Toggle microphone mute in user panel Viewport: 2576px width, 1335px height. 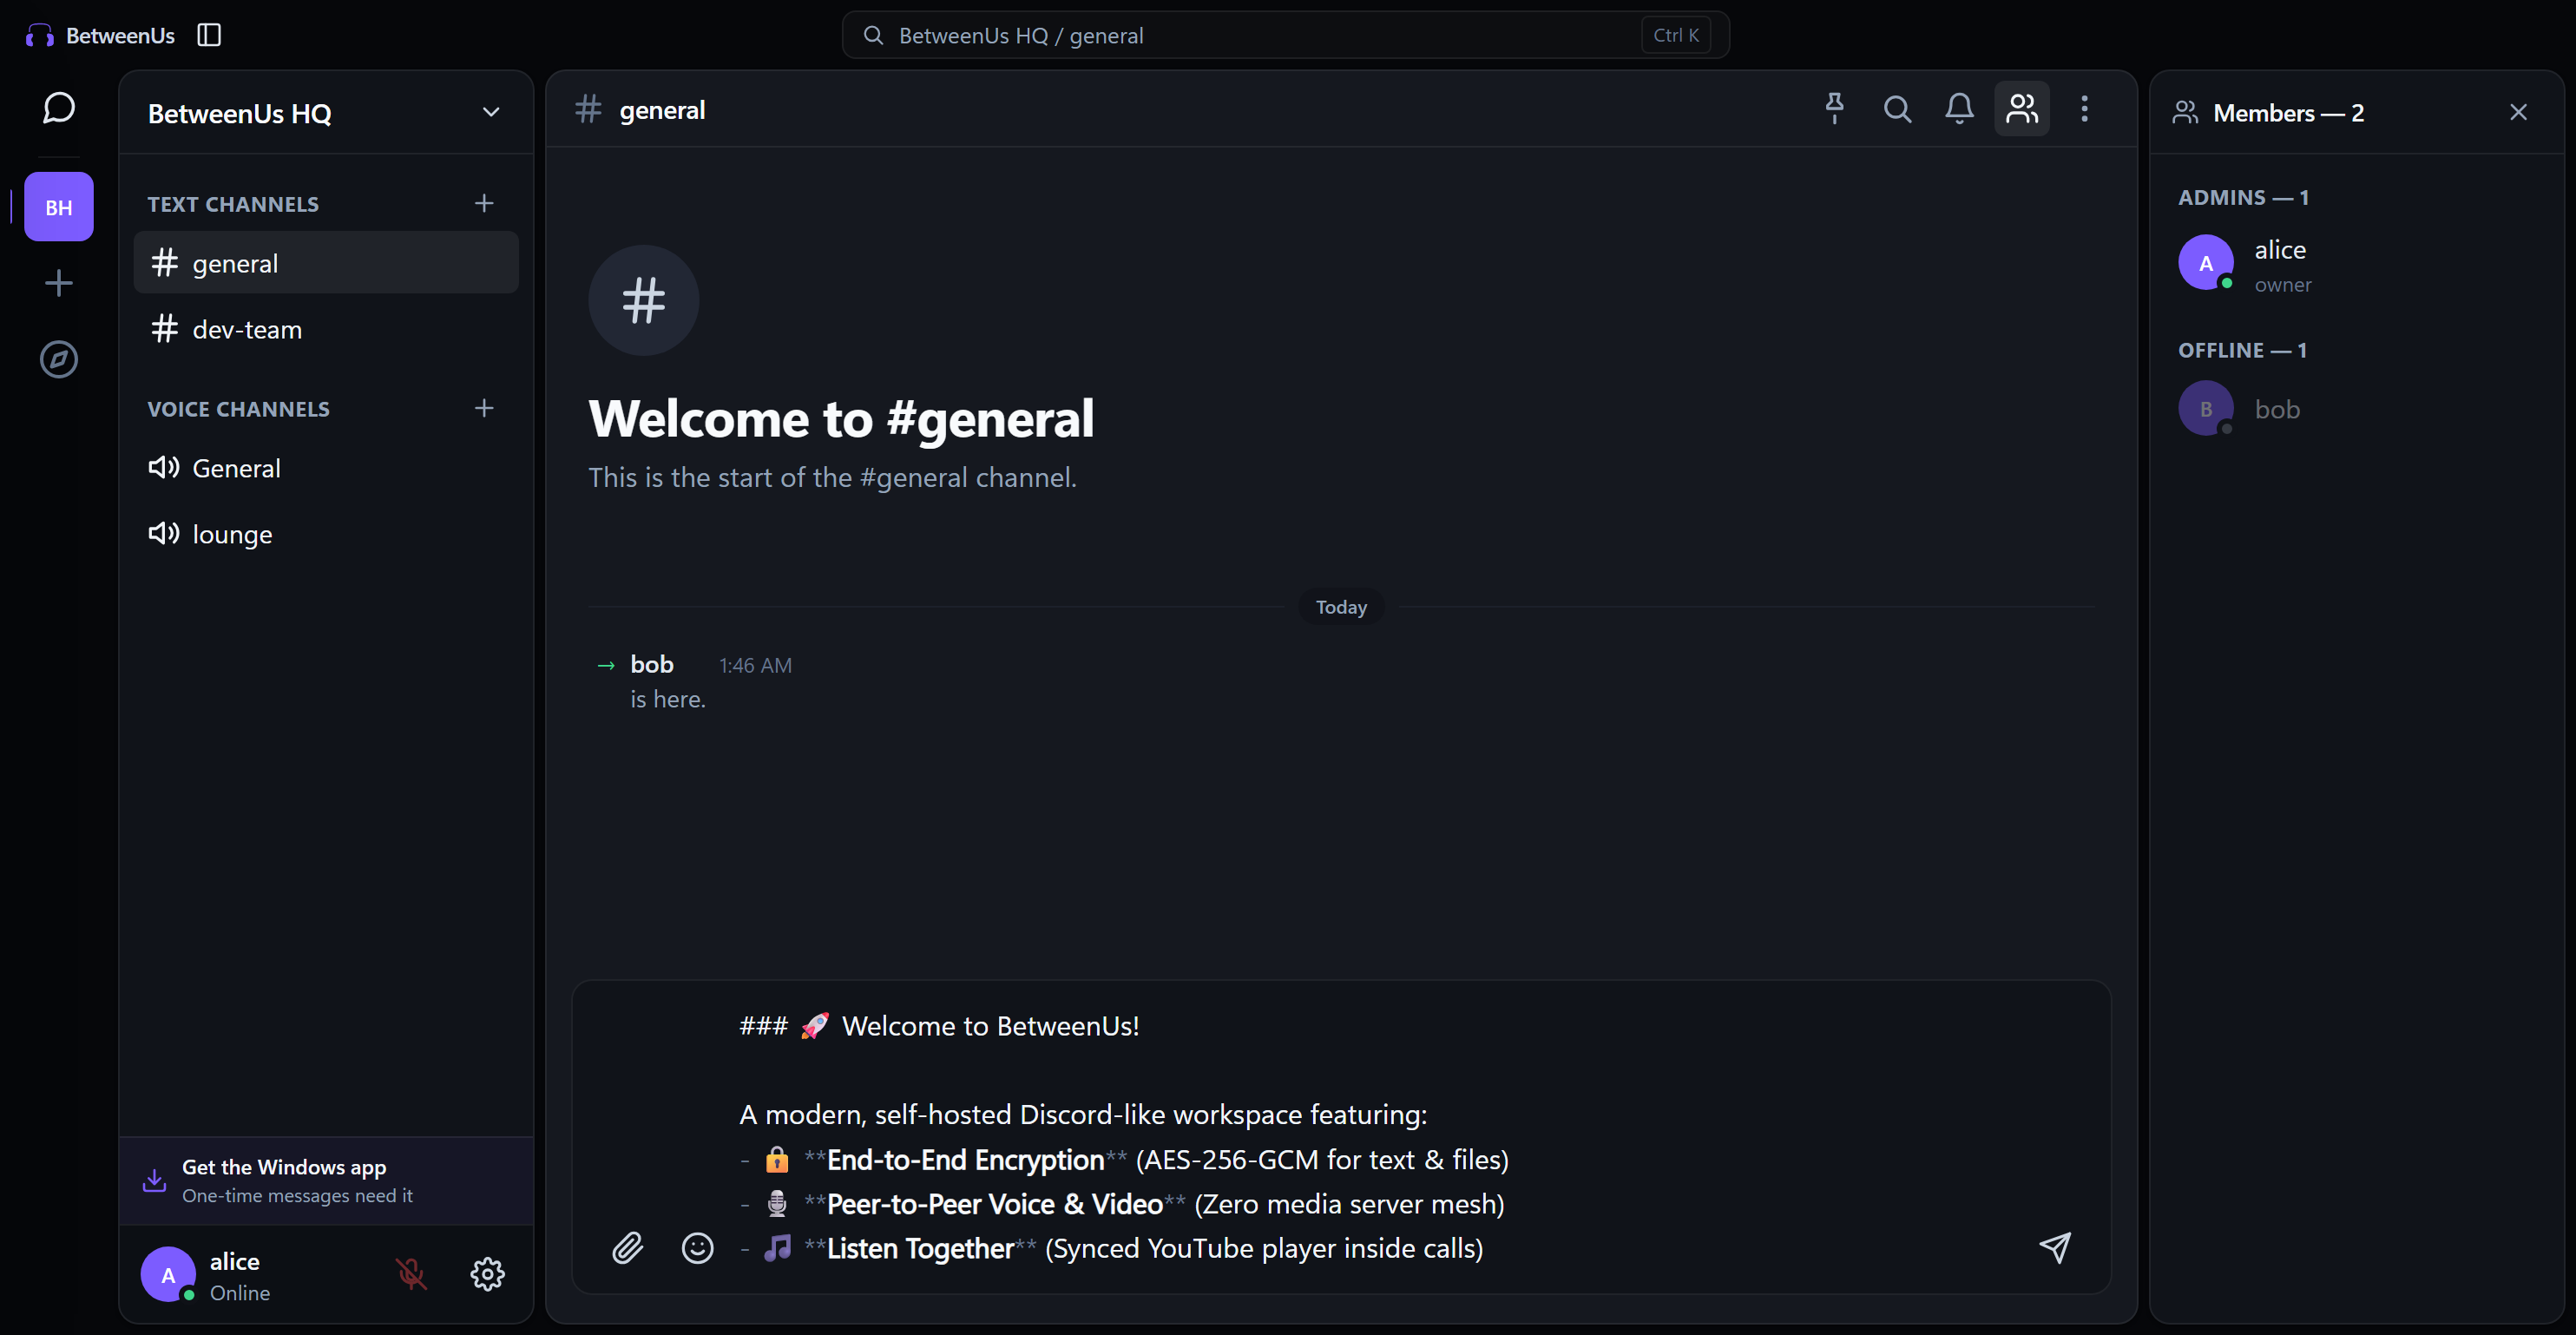(x=410, y=1273)
